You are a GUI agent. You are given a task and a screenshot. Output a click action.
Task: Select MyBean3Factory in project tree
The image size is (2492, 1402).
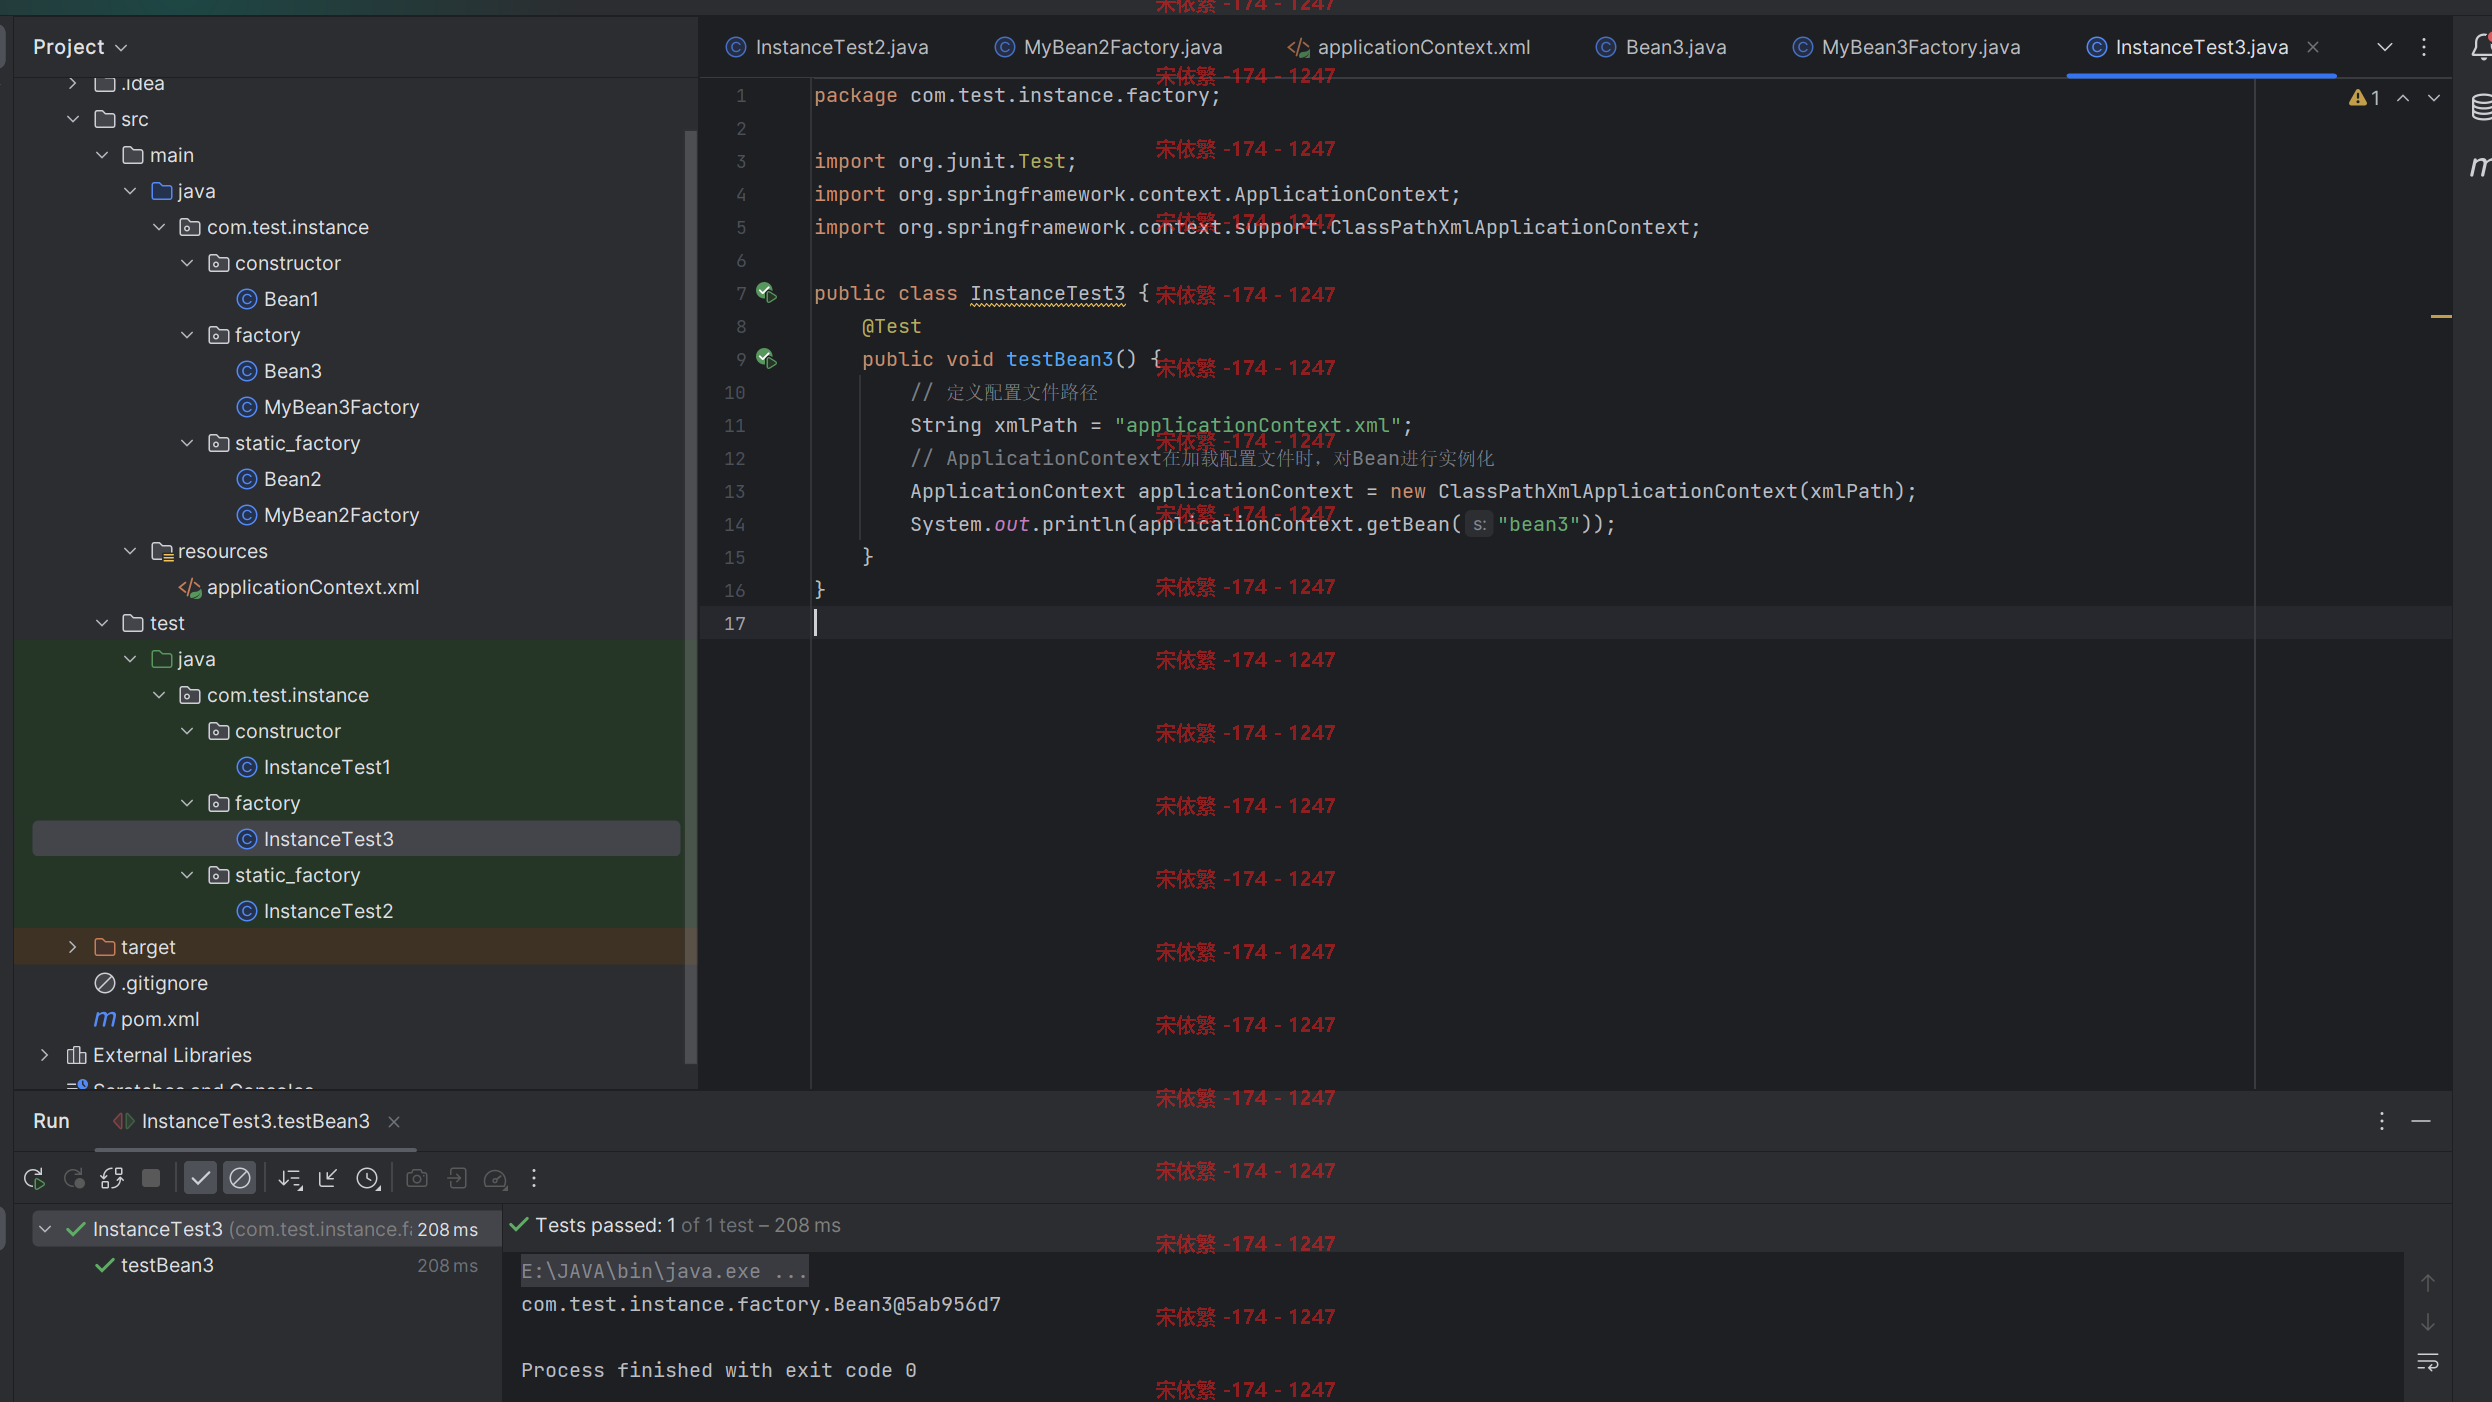point(341,407)
